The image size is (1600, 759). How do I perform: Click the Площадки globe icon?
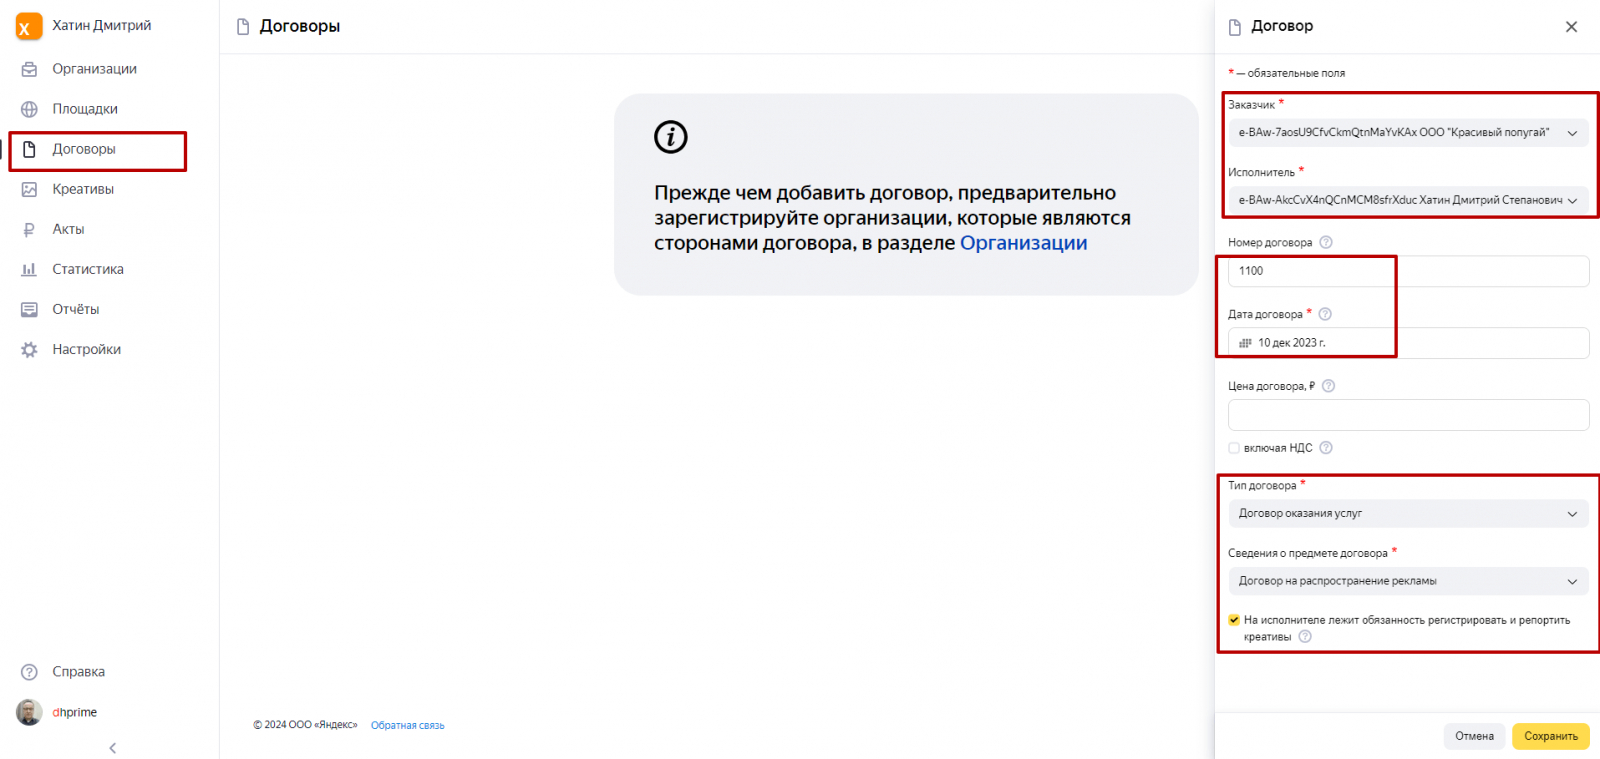pyautogui.click(x=30, y=109)
